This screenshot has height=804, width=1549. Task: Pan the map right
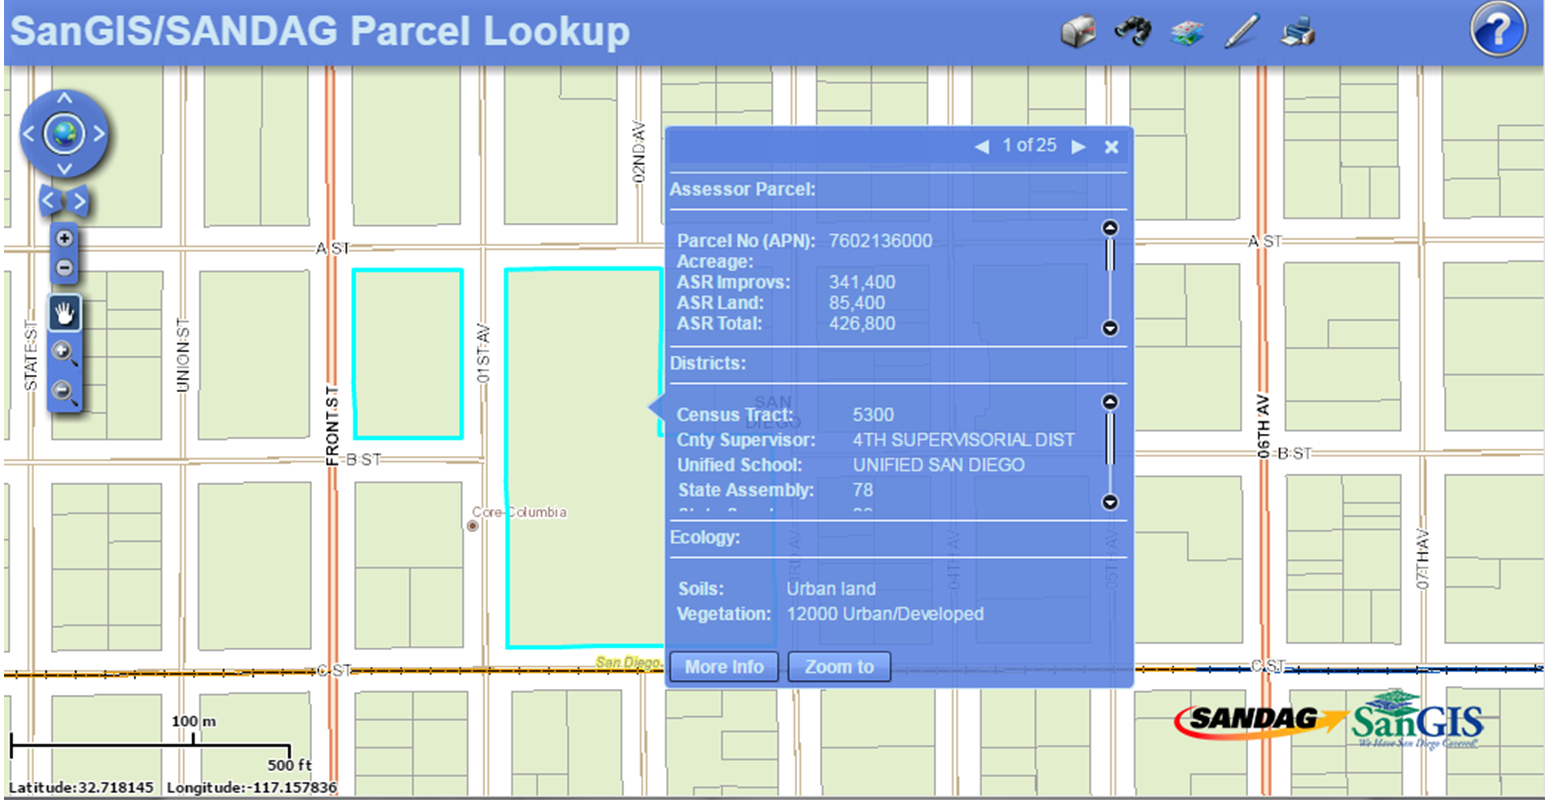pos(99,134)
